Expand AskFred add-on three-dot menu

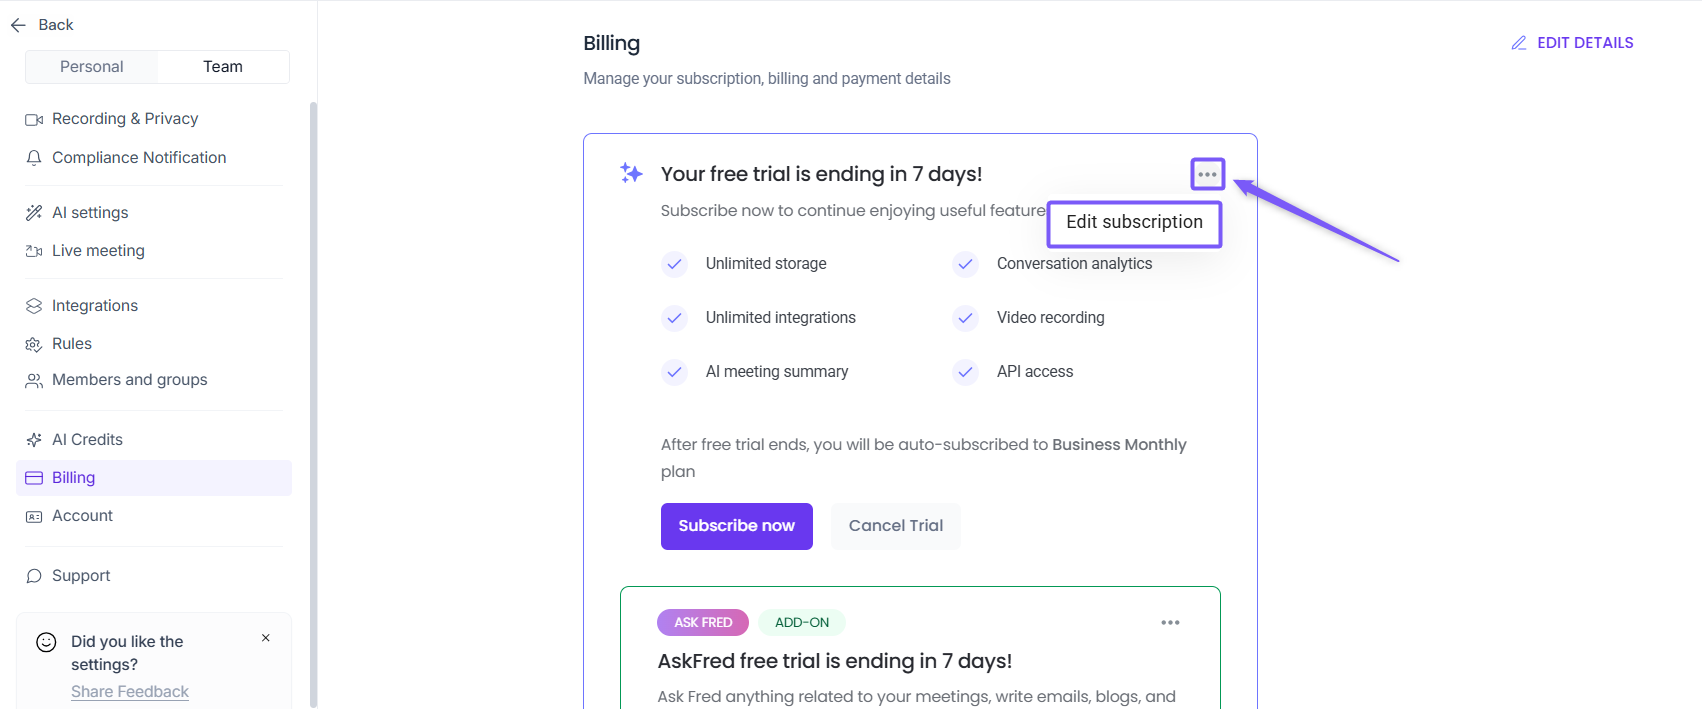1170,623
